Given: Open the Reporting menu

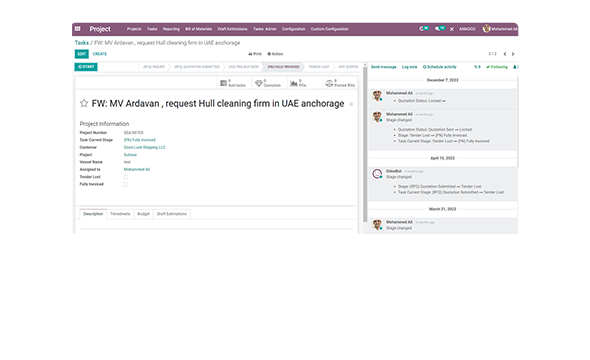Looking at the screenshot, I should (x=171, y=29).
